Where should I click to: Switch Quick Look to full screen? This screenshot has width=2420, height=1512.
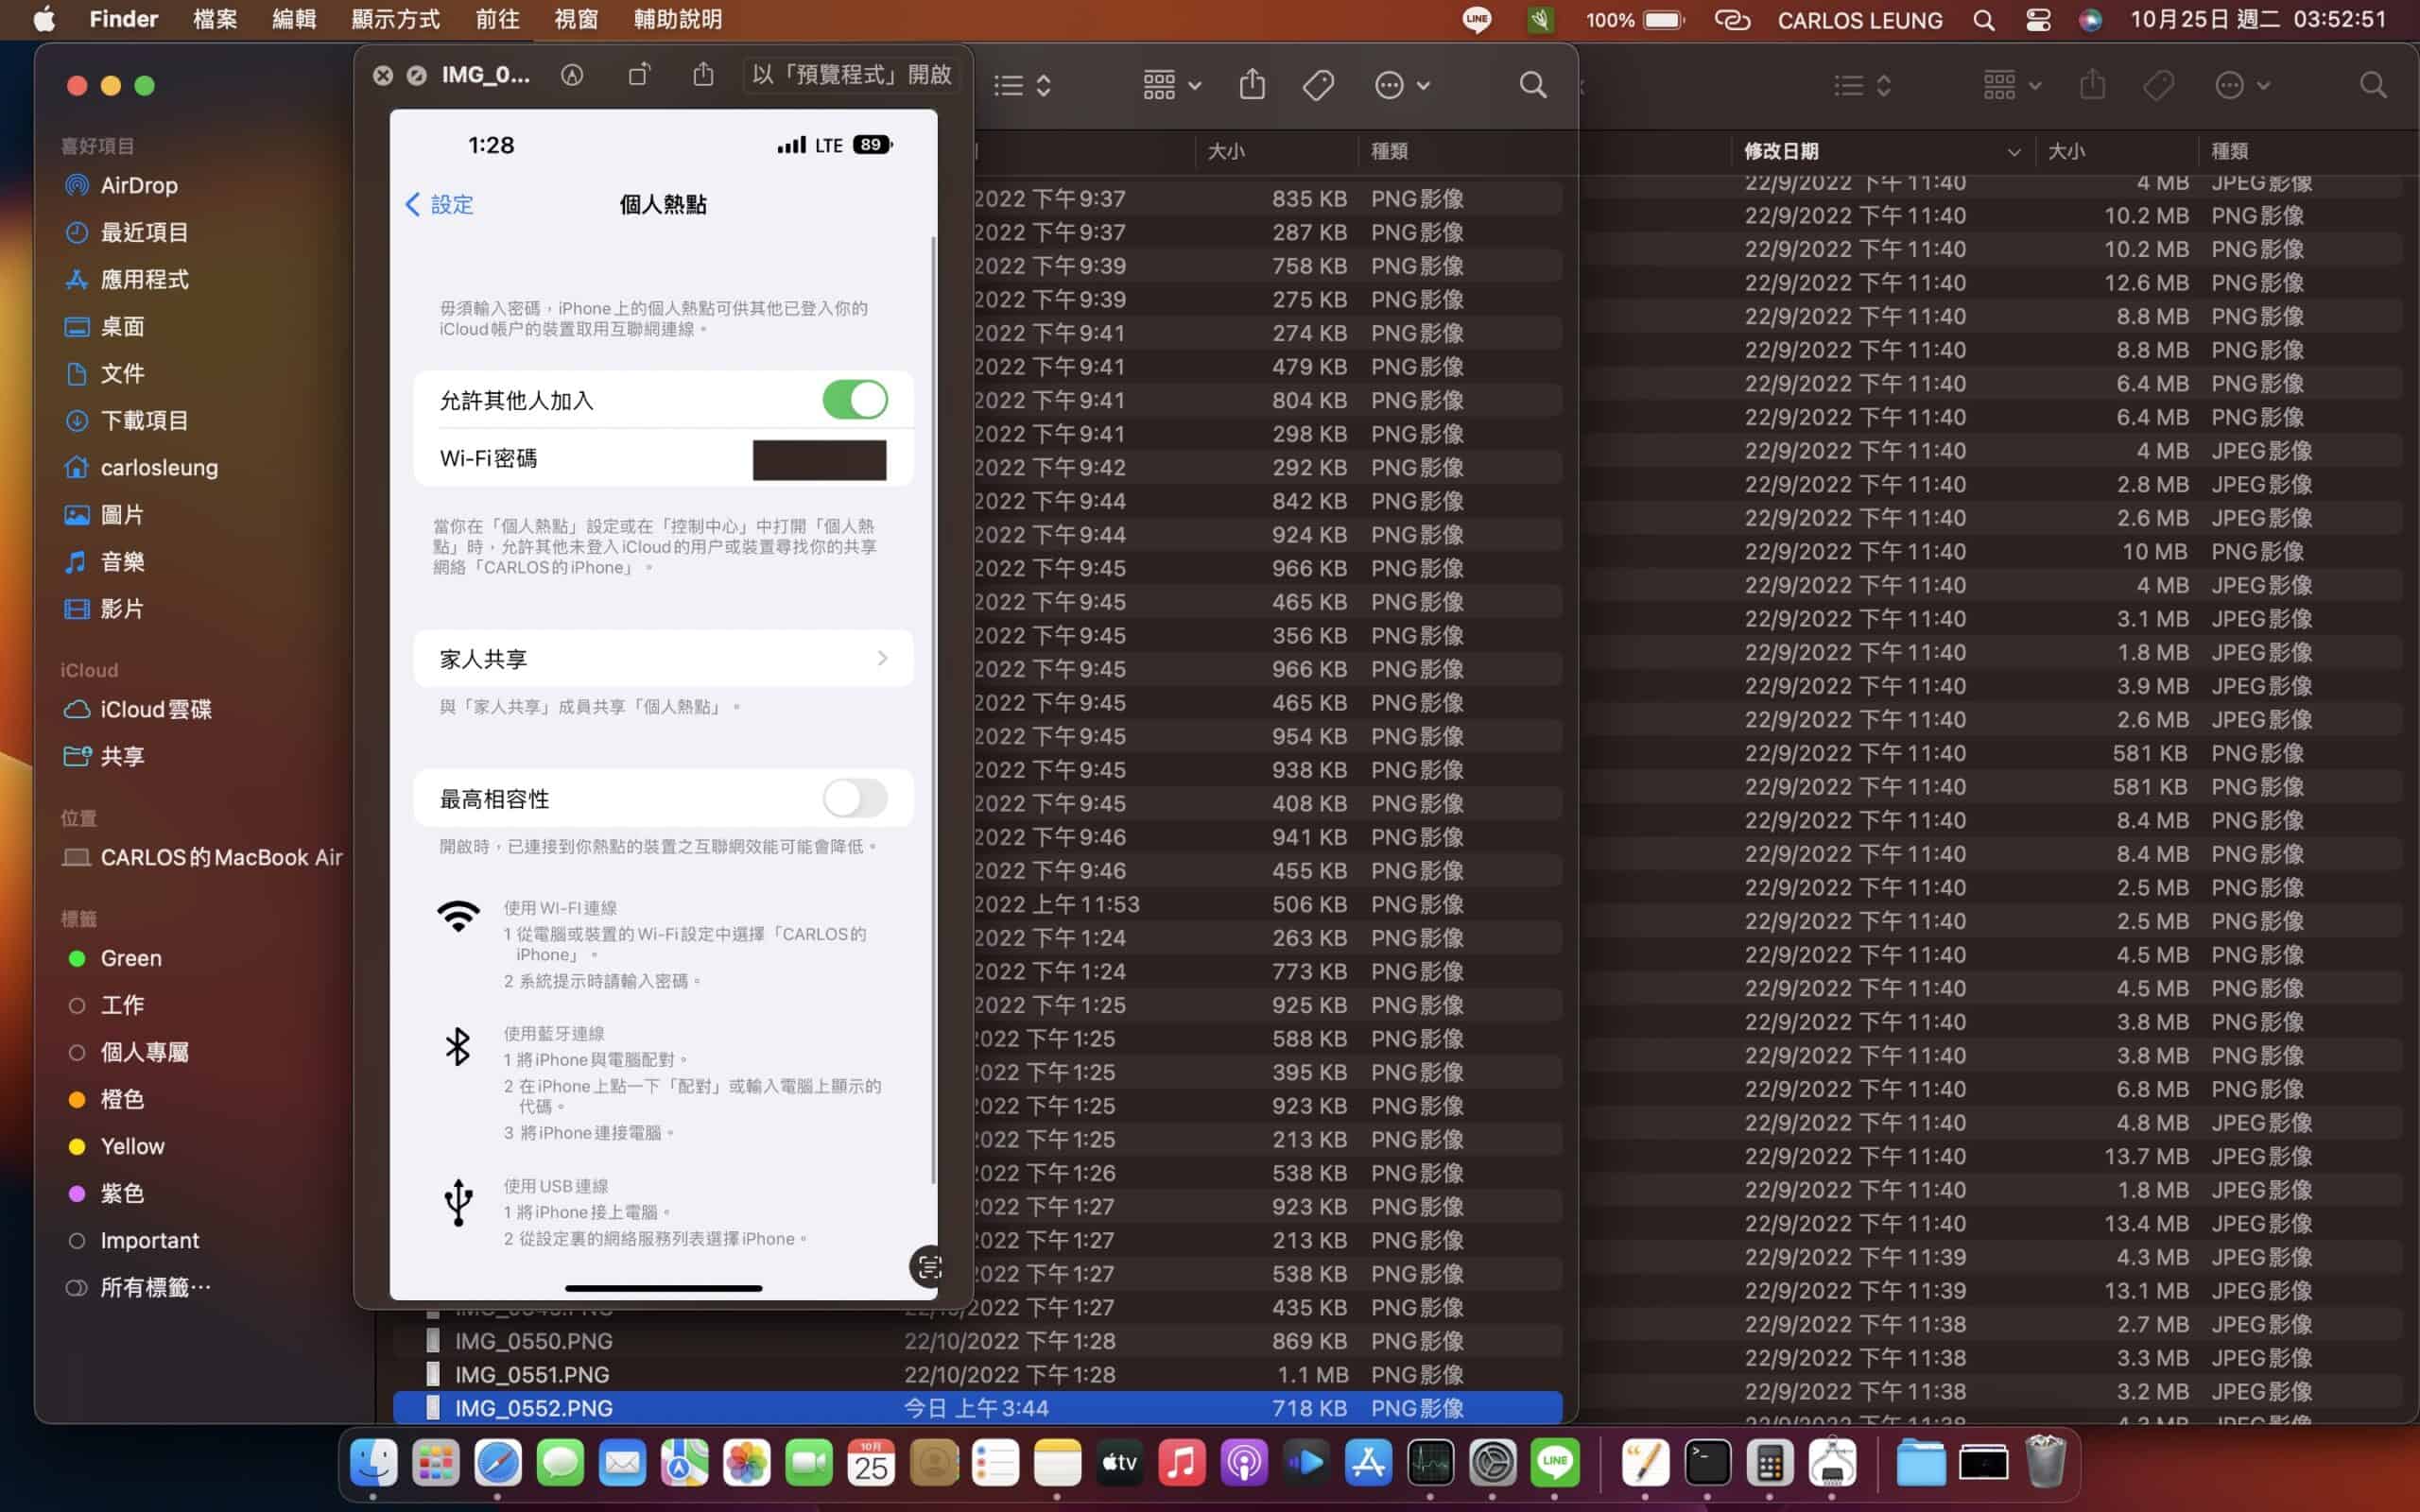point(417,75)
